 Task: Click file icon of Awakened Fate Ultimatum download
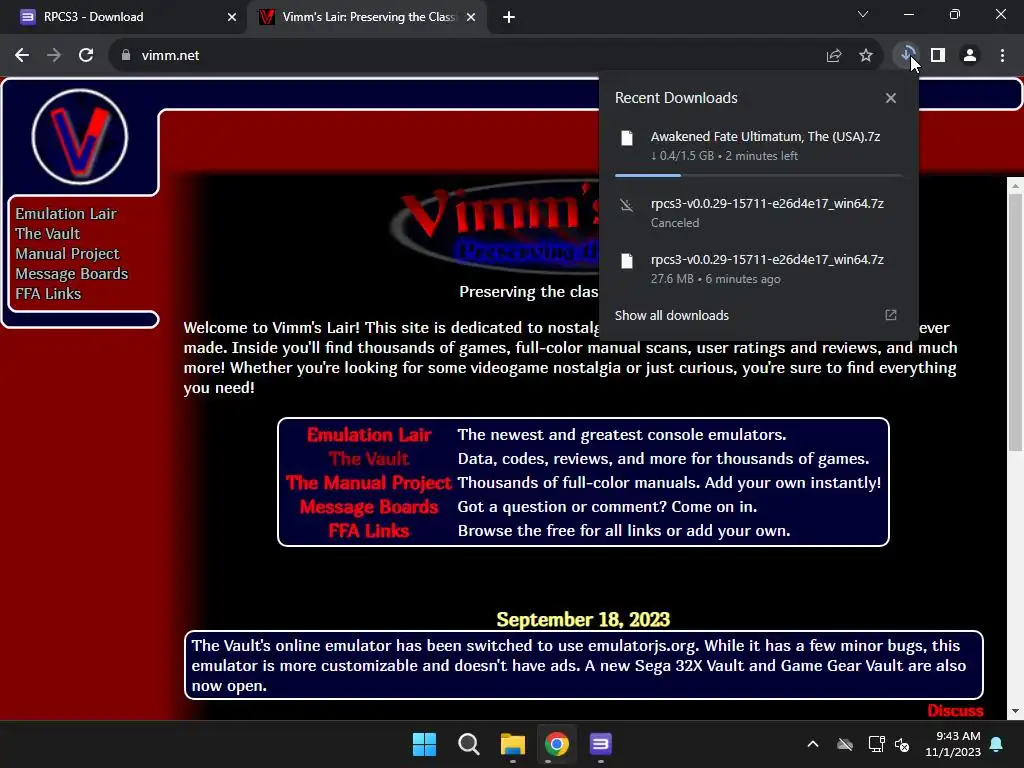(x=627, y=138)
